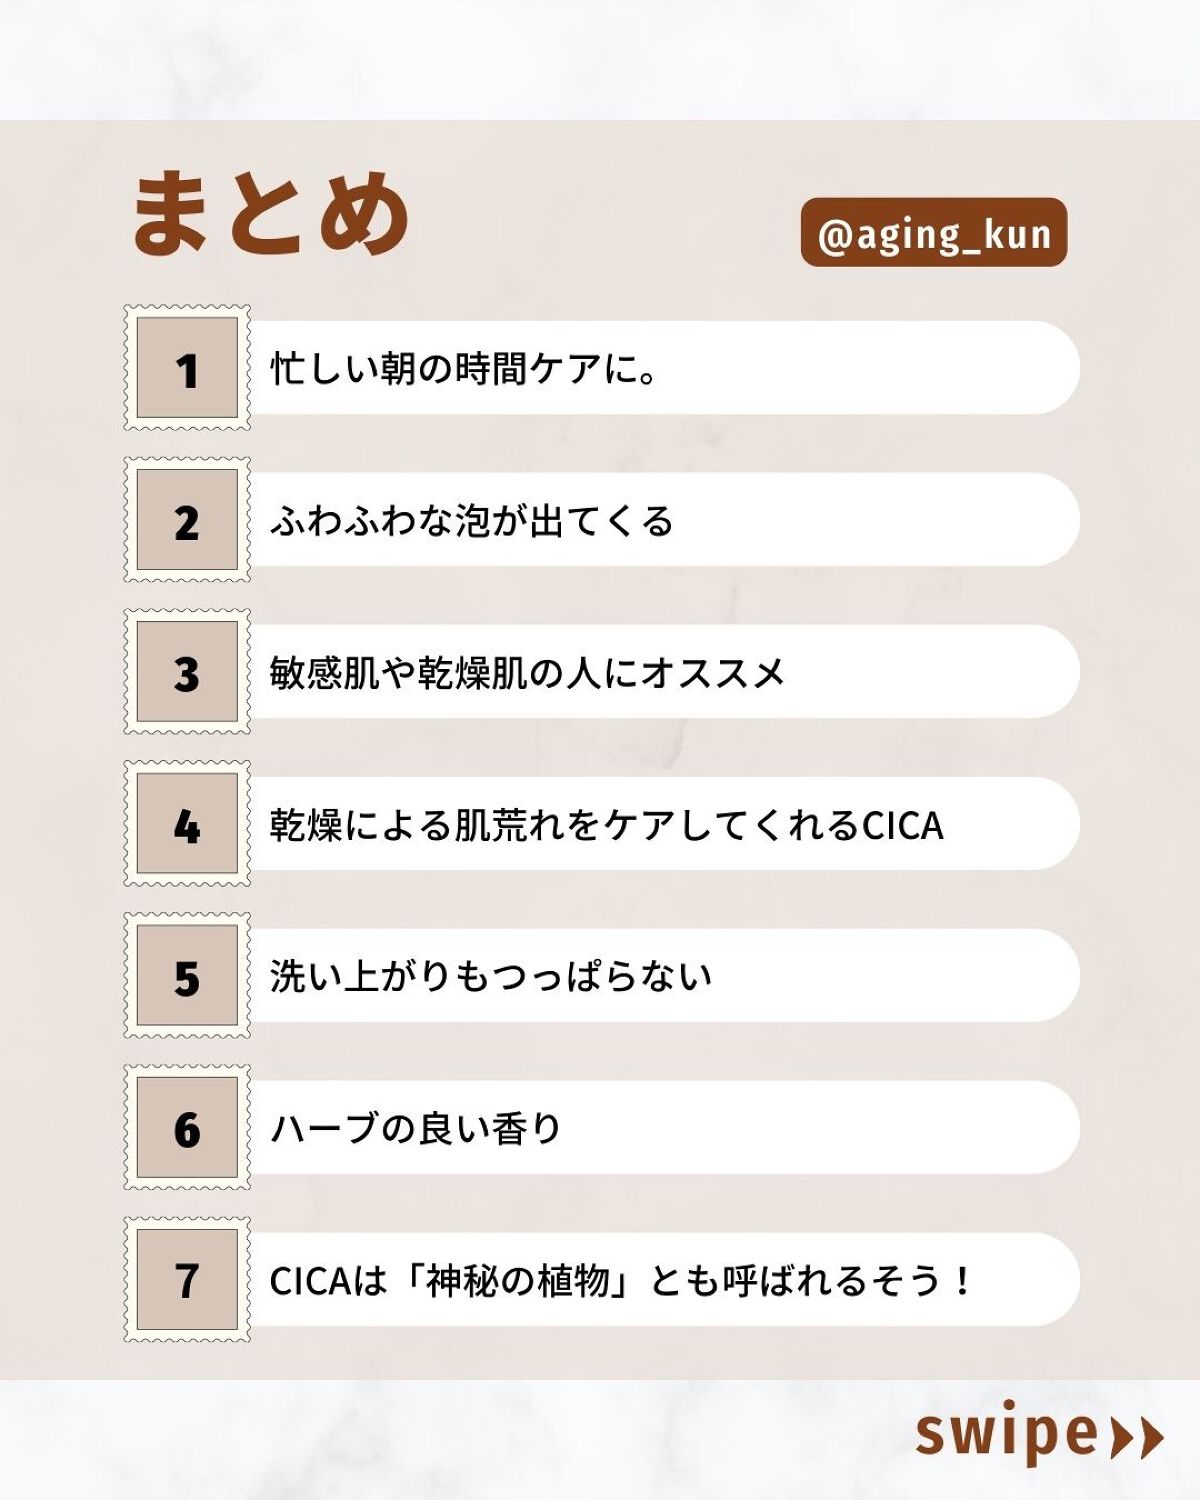Select the ふわふわな泡が出てくる item
The height and width of the screenshot is (1500, 1200).
tap(472, 521)
